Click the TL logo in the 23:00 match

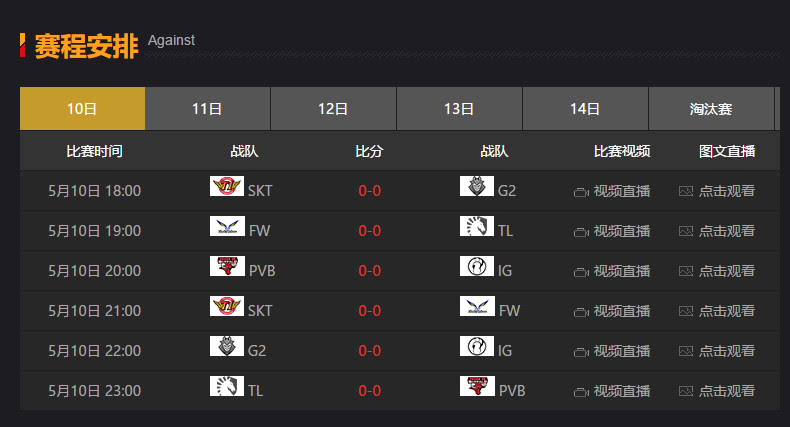click(x=227, y=386)
